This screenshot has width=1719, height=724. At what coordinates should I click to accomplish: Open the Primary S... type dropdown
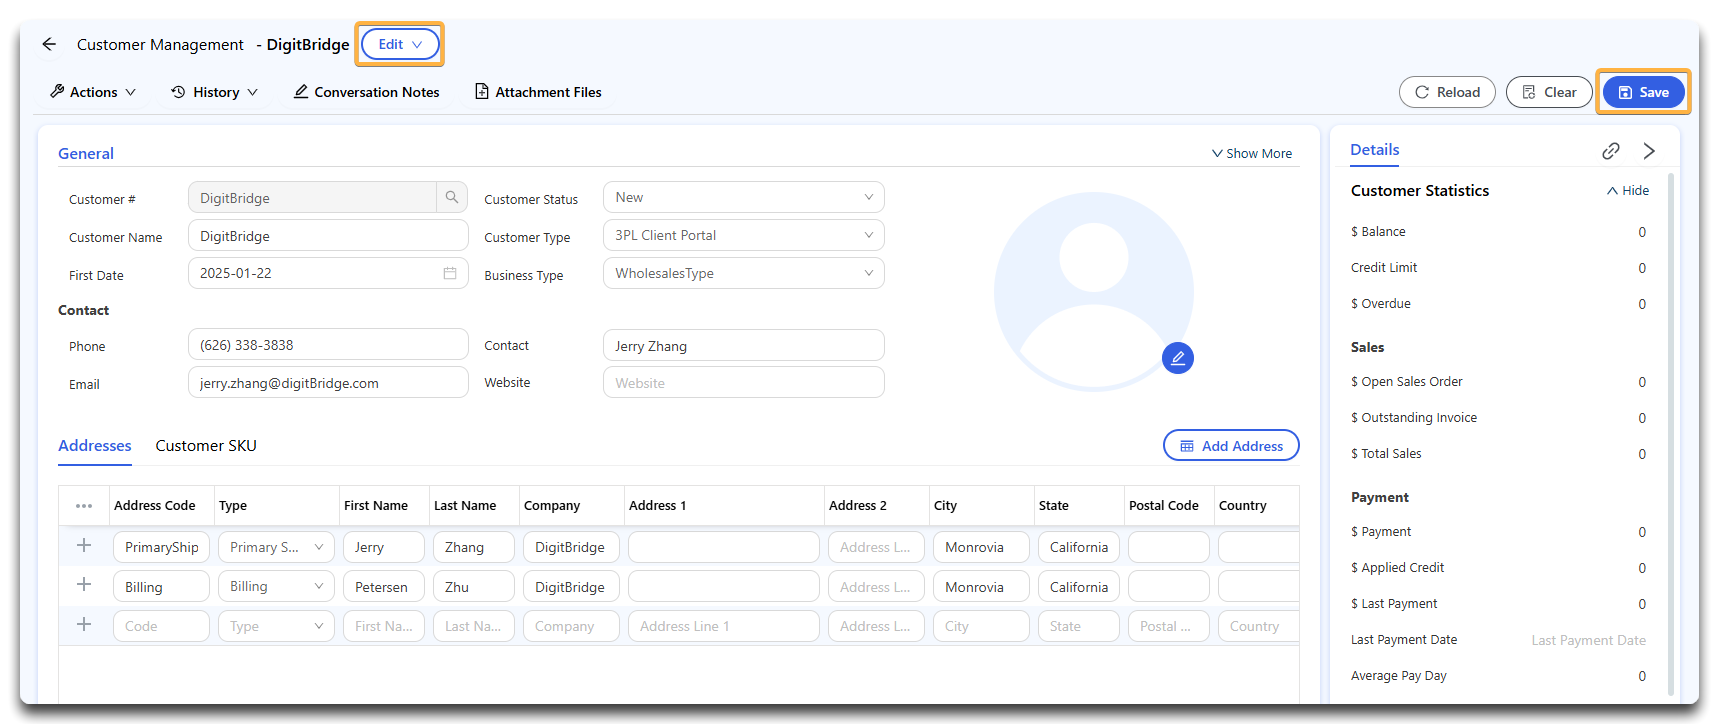[x=276, y=547]
